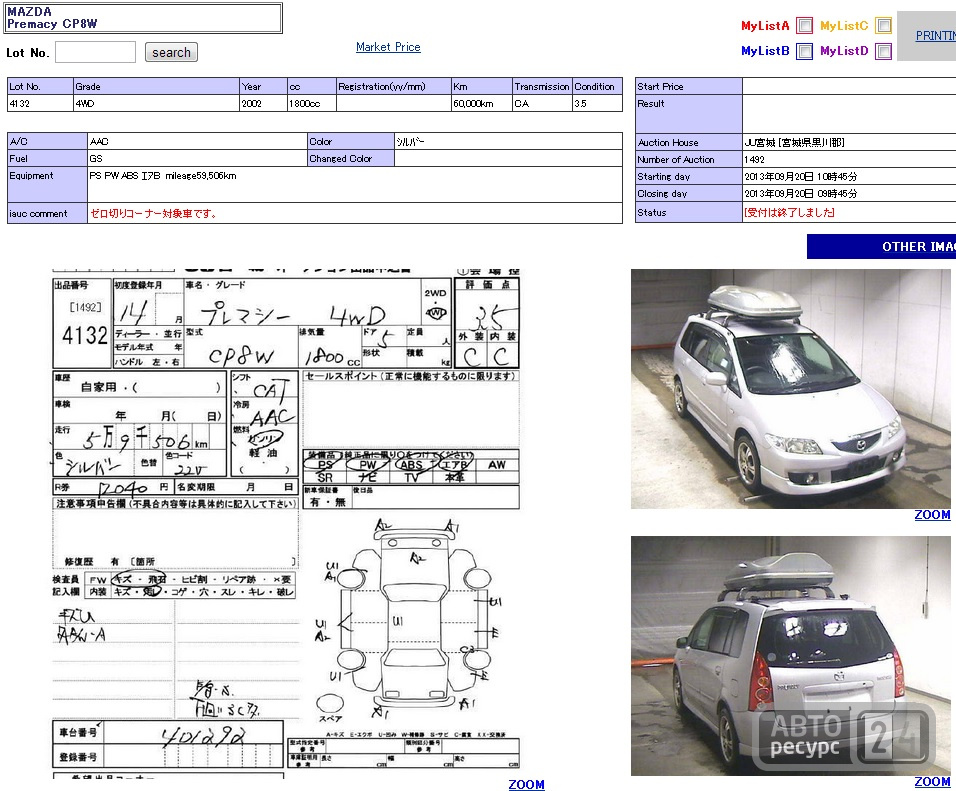The image size is (956, 791).
Task: Open the front car photo thumbnail
Action: 791,388
